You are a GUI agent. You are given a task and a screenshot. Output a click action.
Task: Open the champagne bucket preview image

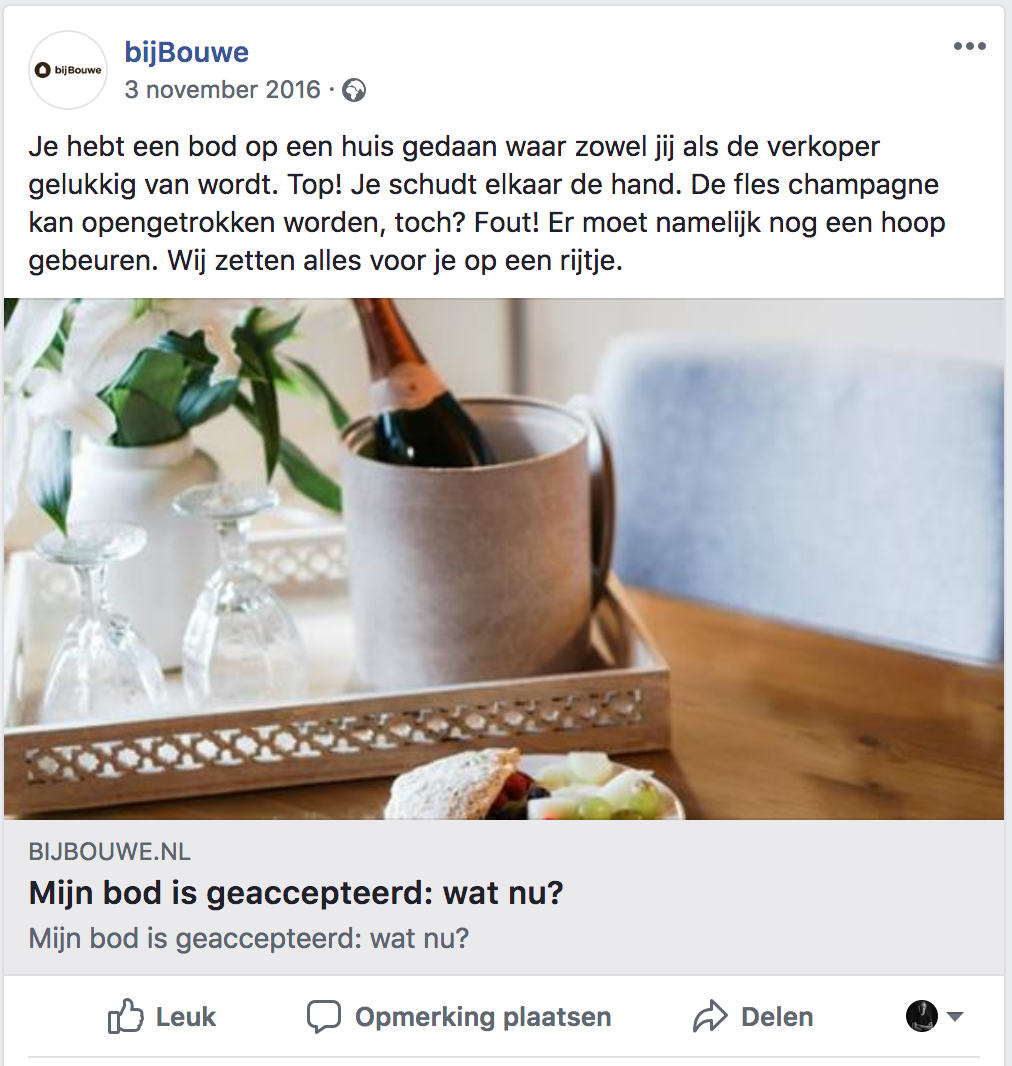(x=504, y=559)
